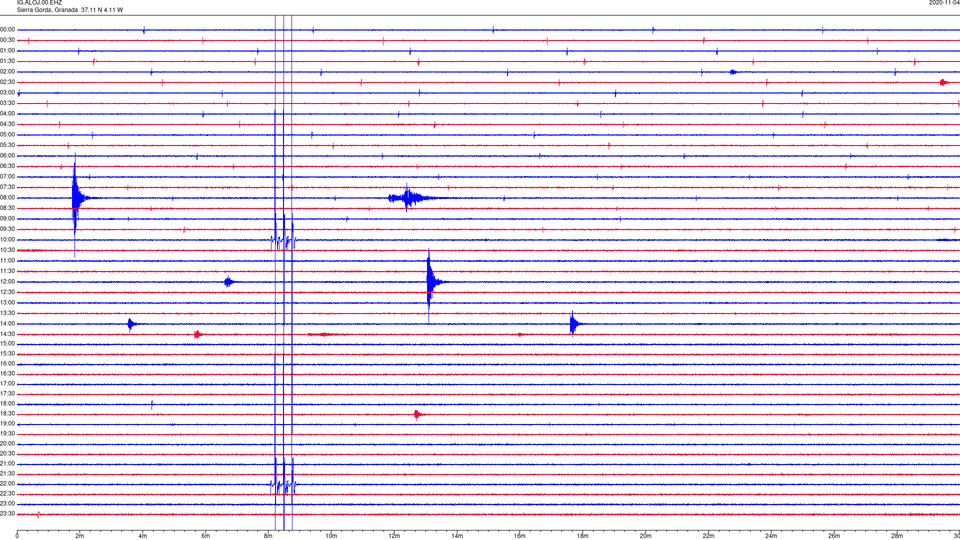Select the 08:00 trace time label
This screenshot has height=540, width=960.
[7, 198]
